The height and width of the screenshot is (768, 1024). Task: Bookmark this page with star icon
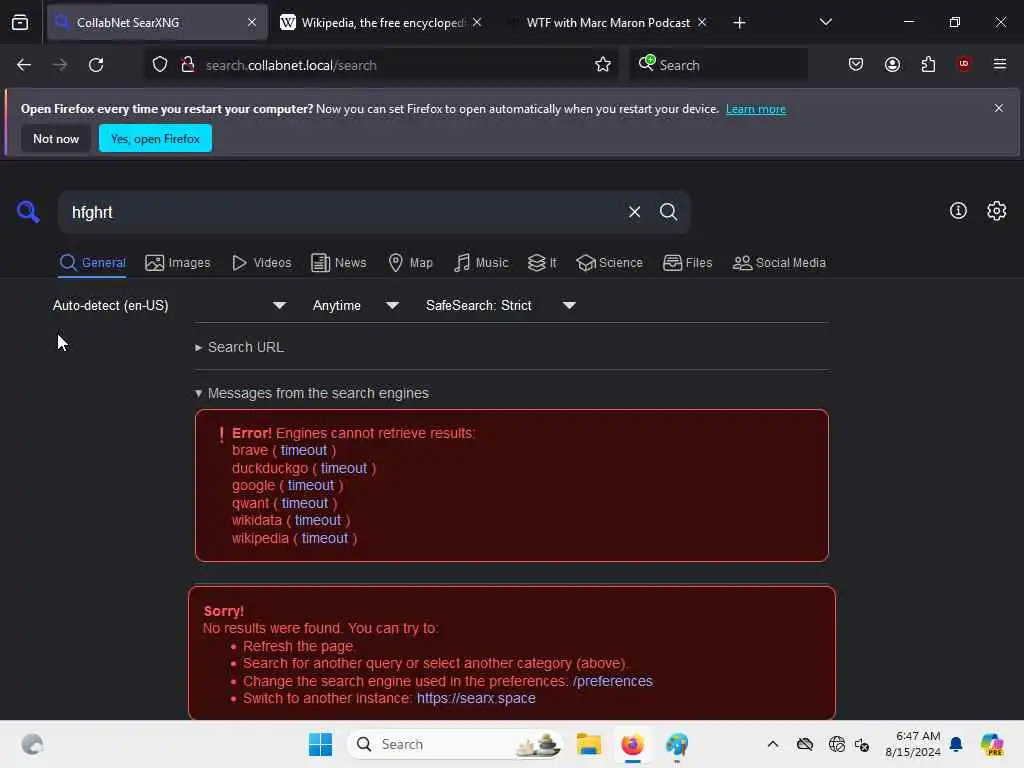[603, 65]
